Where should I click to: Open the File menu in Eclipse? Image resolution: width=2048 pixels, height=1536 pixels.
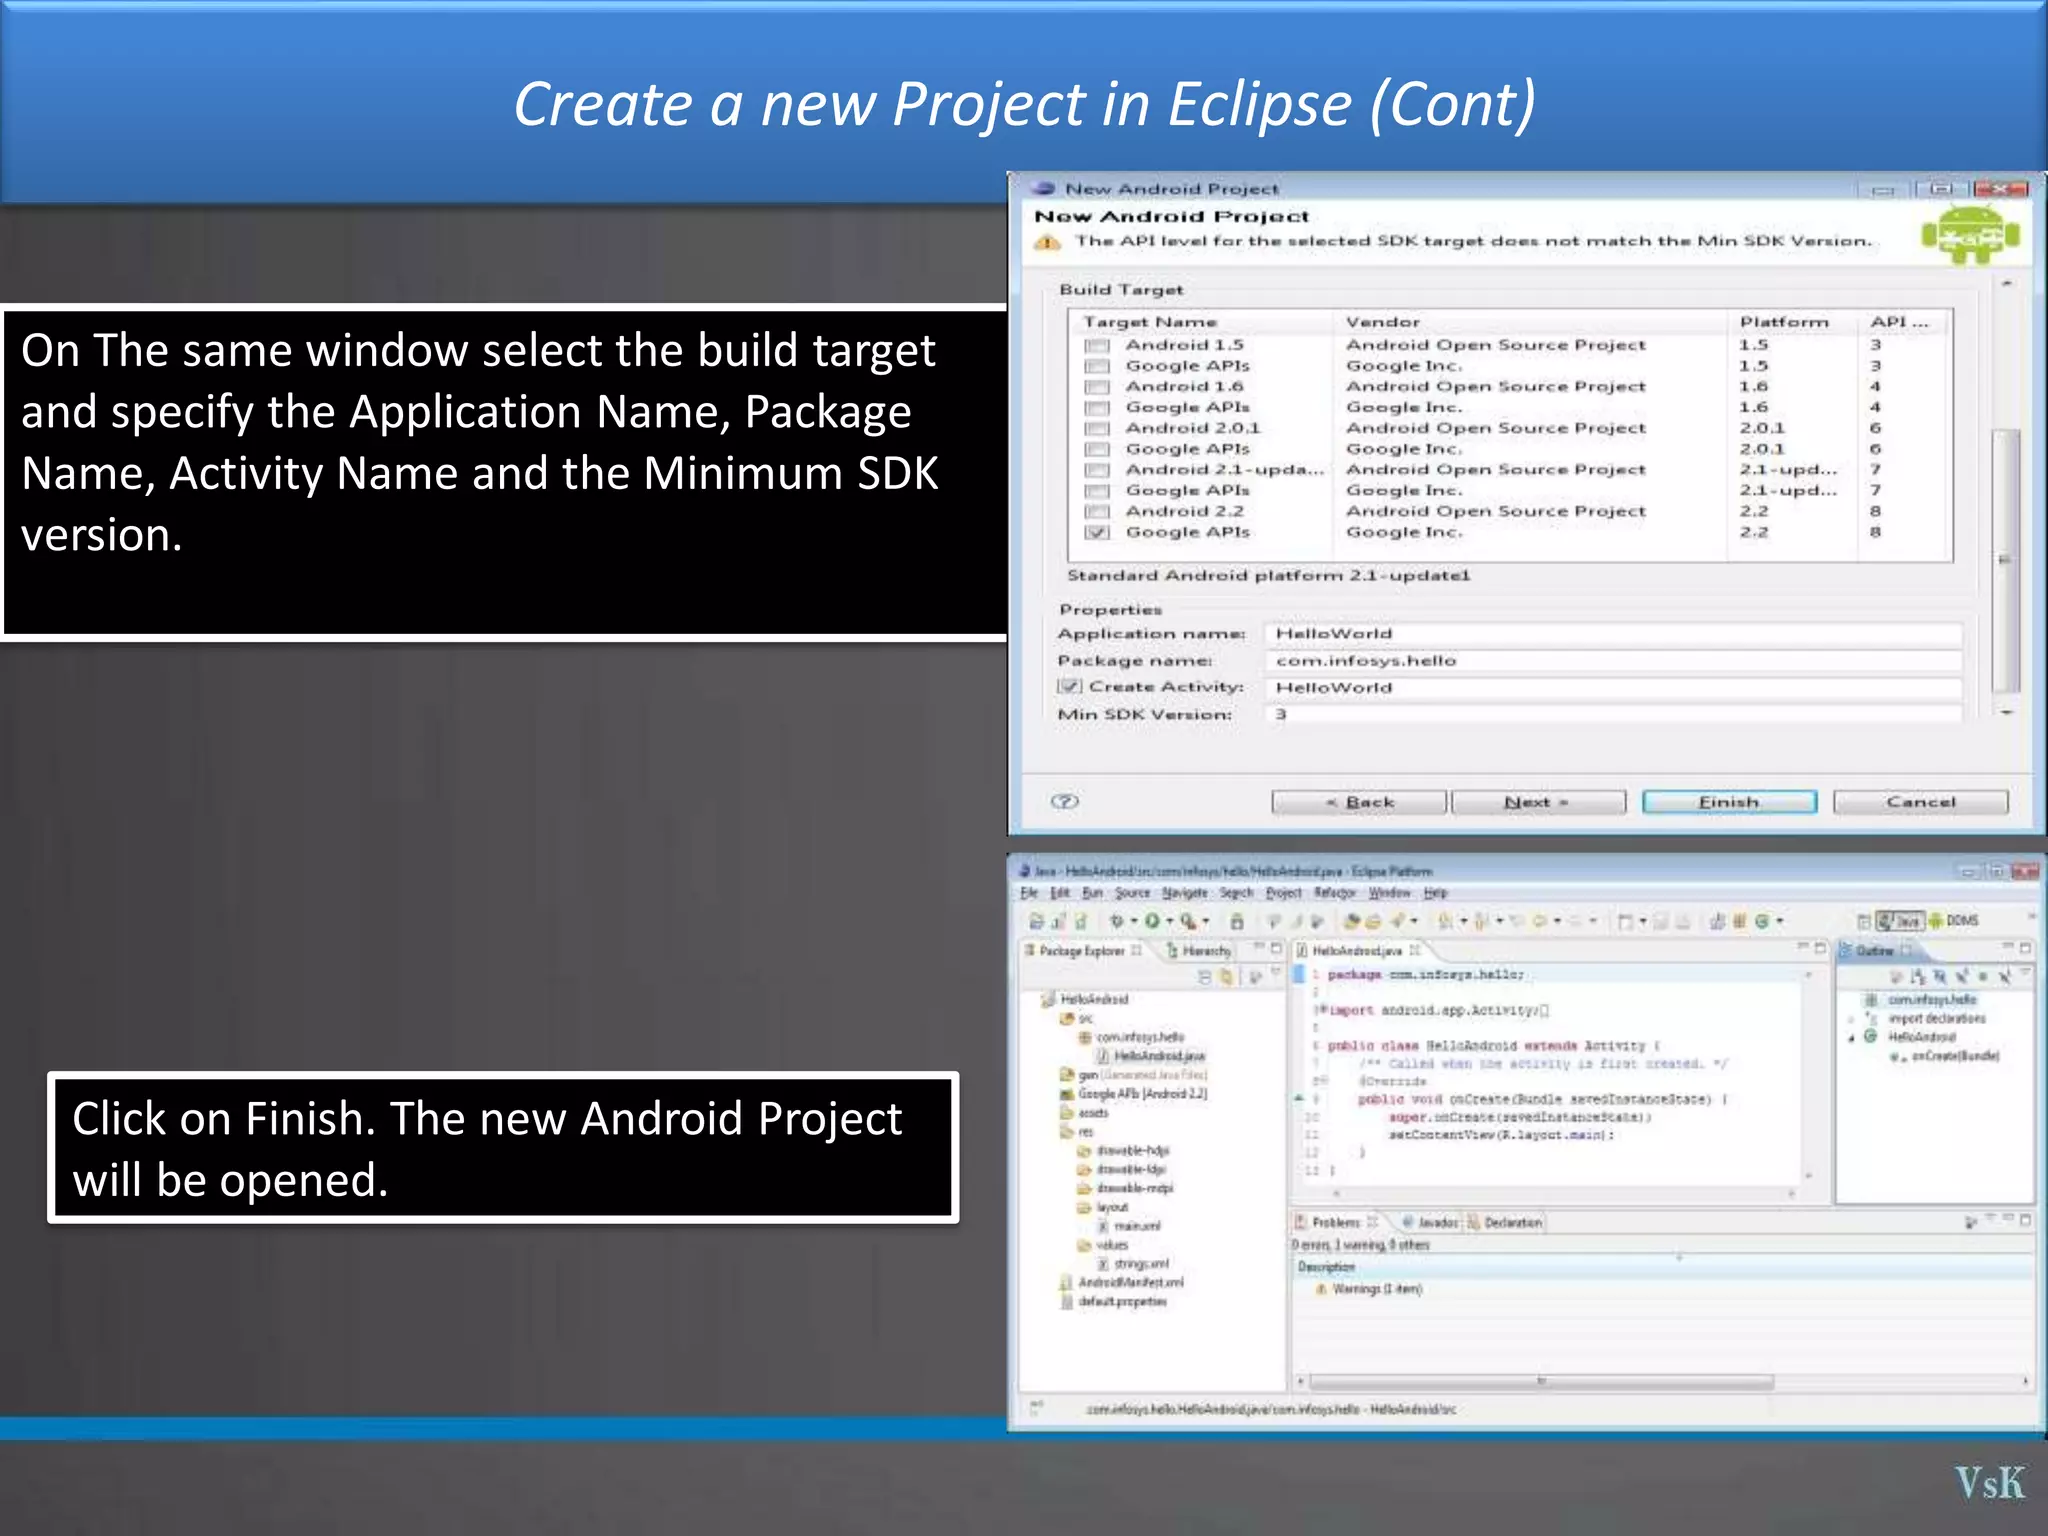[x=1029, y=893]
